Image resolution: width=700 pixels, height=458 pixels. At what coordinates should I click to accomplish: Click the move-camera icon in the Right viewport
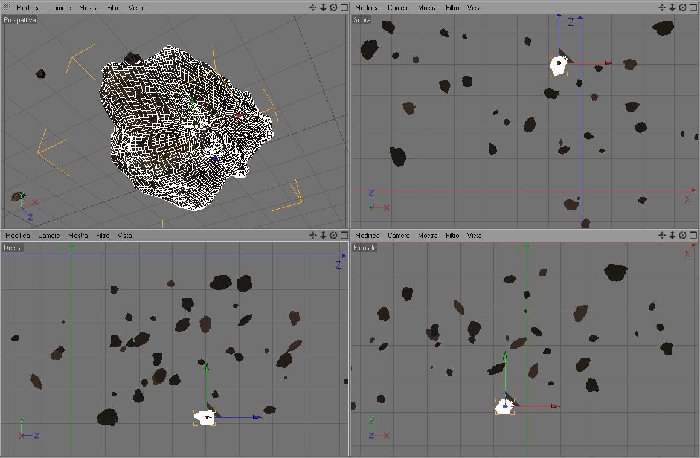click(x=312, y=235)
